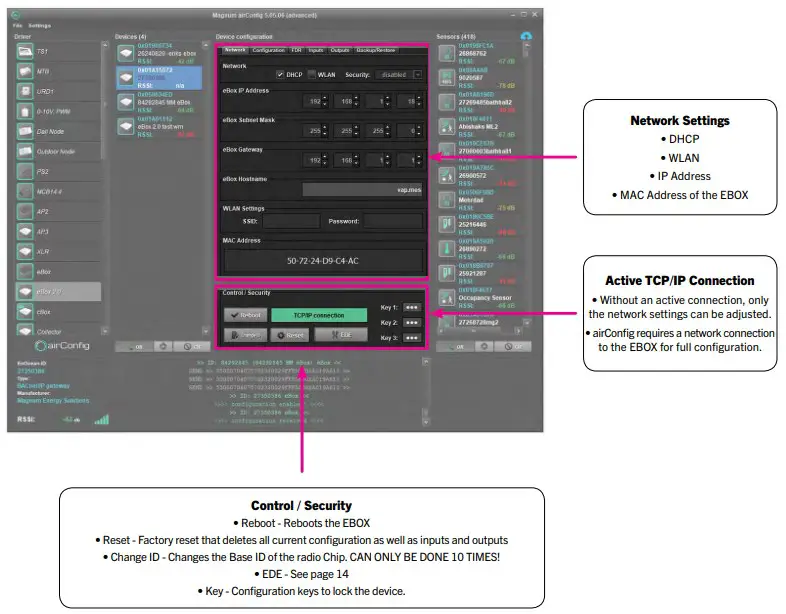Select the MTB driver icon
The height and width of the screenshot is (614, 786).
tap(25, 71)
